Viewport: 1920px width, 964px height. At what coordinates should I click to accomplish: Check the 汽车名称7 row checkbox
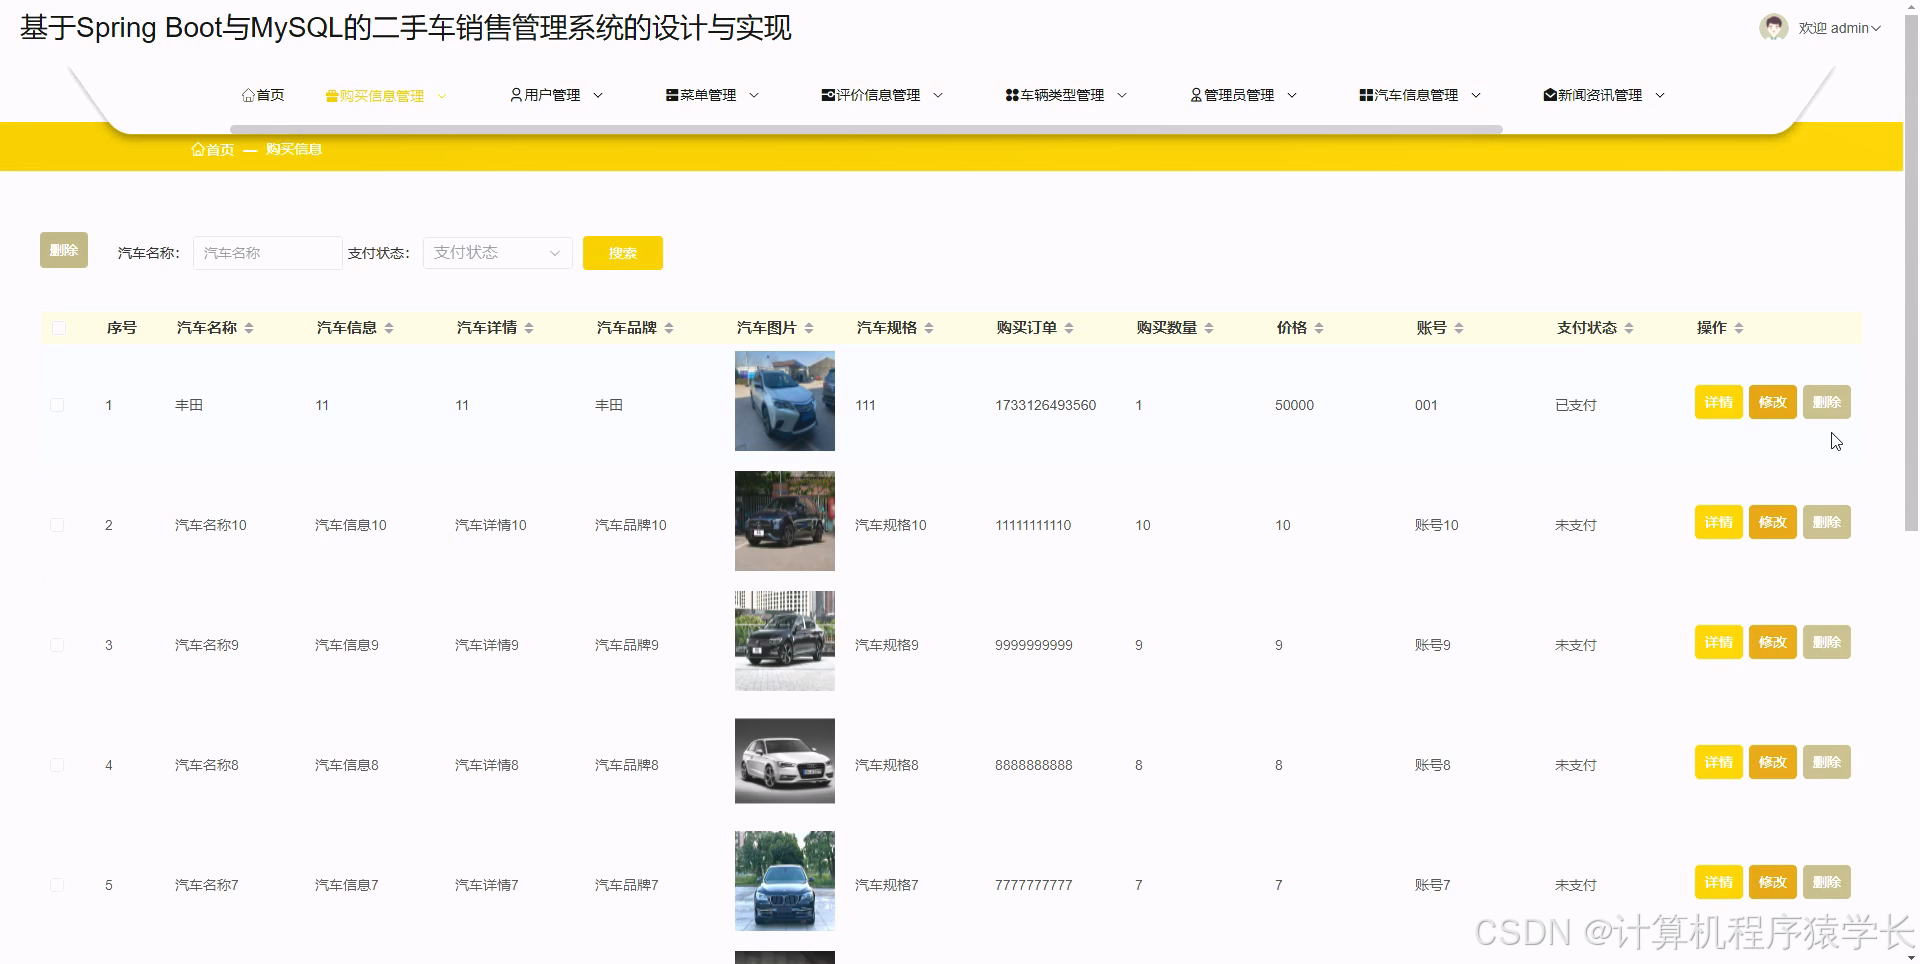click(x=57, y=885)
